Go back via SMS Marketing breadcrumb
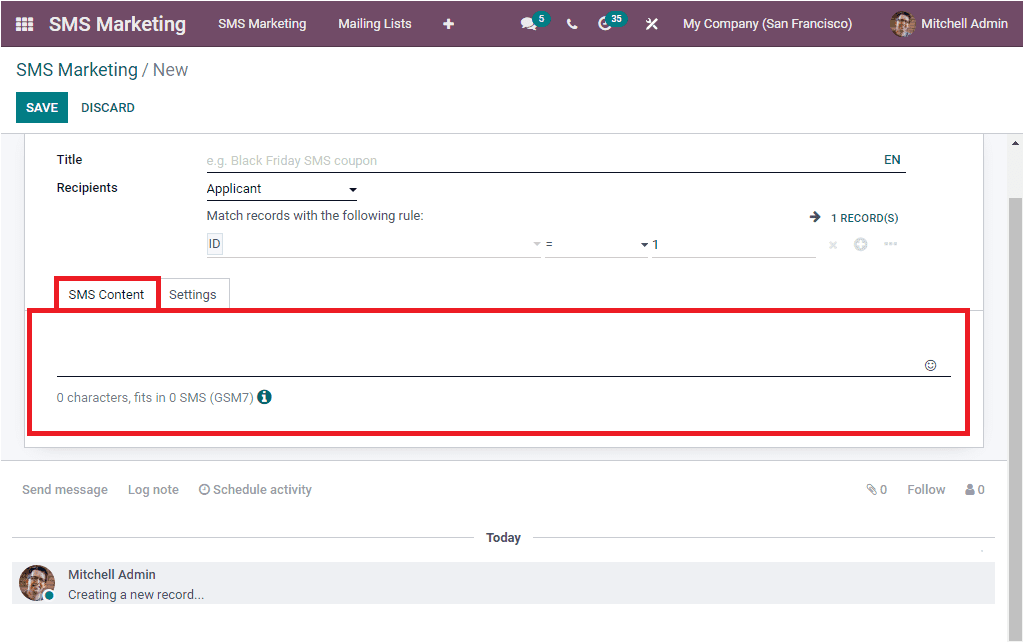 coord(77,70)
